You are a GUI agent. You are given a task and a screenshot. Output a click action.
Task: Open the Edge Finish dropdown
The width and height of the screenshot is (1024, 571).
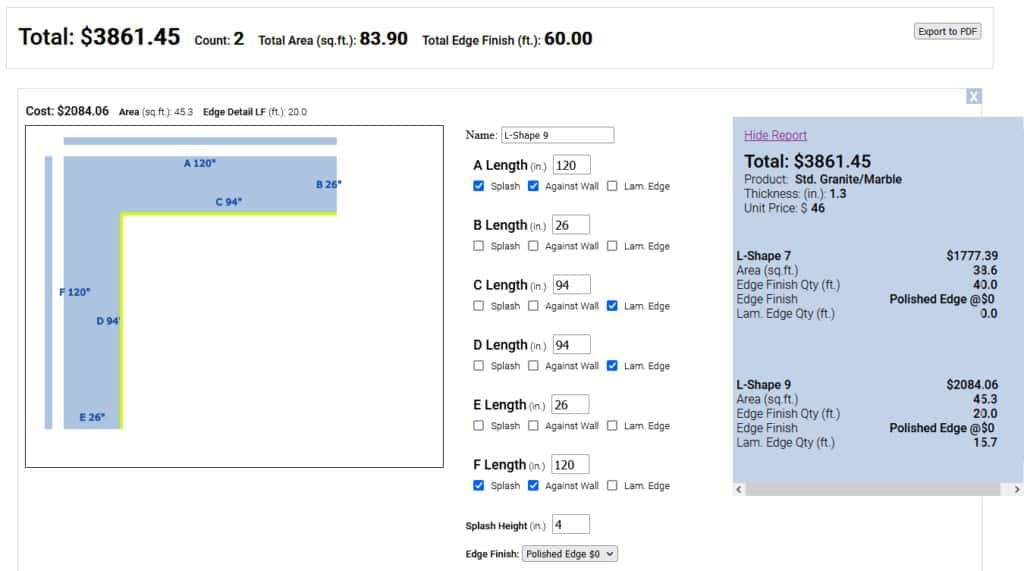570,553
